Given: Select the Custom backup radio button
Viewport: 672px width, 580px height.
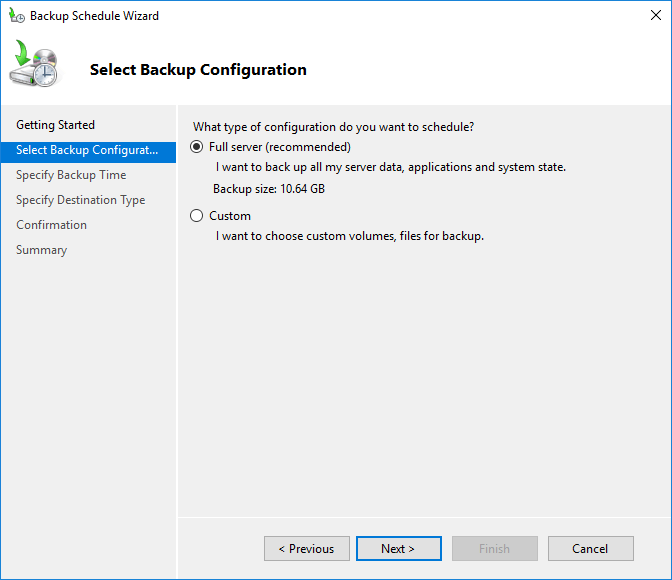Looking at the screenshot, I should pyautogui.click(x=197, y=216).
